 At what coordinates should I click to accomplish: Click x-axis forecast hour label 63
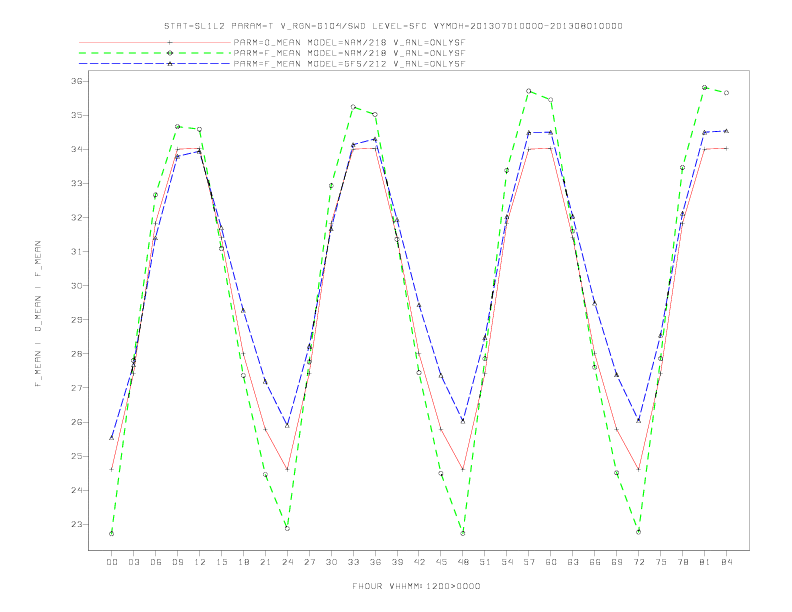tap(573, 562)
